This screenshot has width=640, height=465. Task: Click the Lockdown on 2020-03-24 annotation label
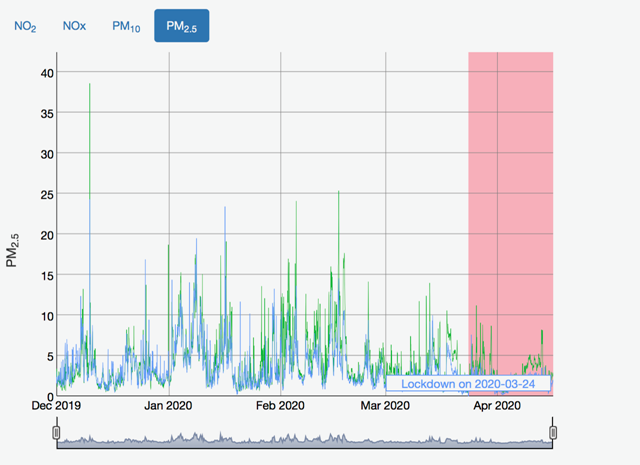tap(470, 384)
